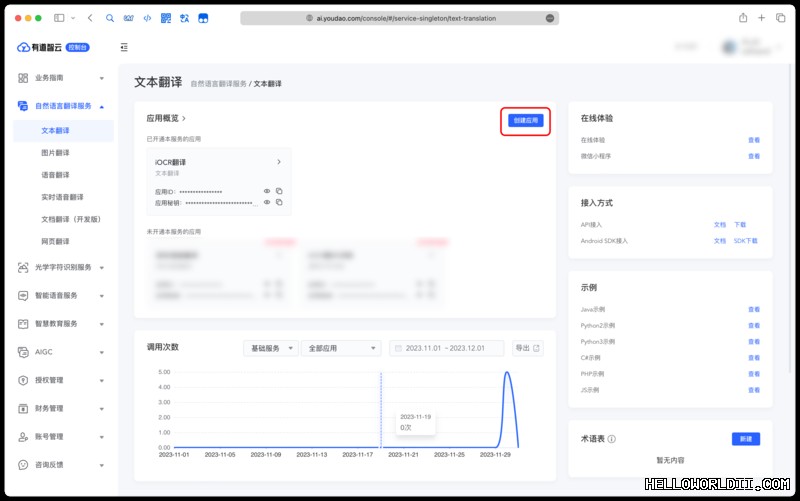View 微信小程序 link

click(754, 156)
